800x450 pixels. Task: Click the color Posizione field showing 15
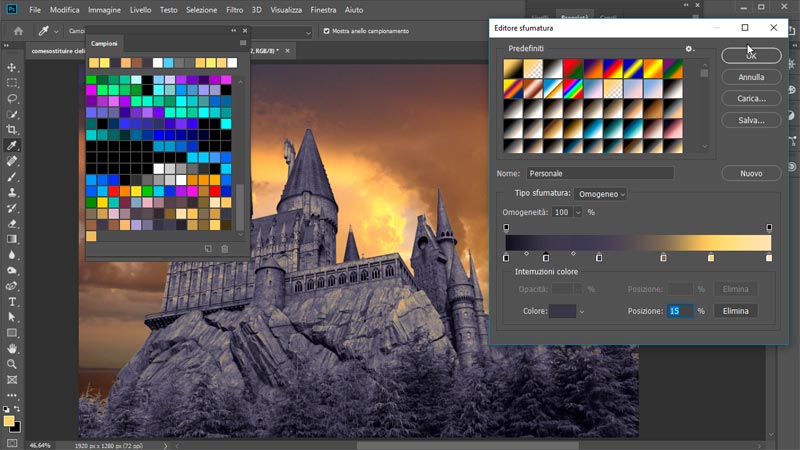[680, 311]
